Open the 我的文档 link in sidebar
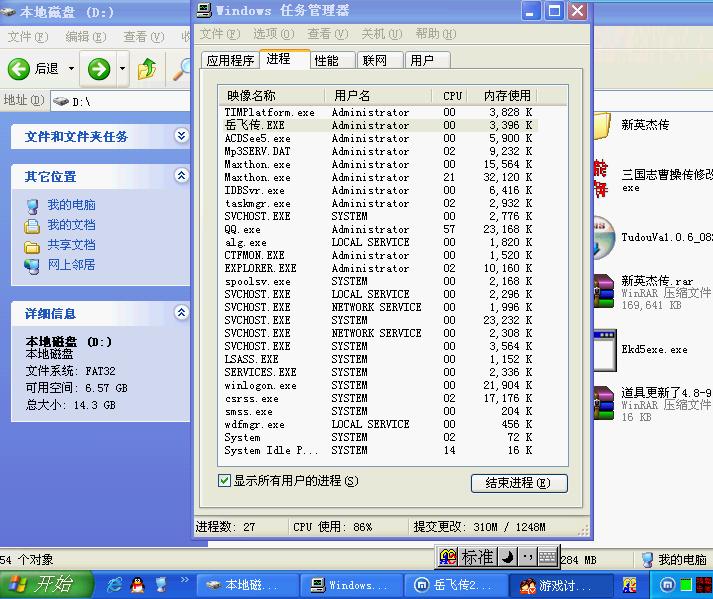The image size is (713, 599). coord(71,225)
